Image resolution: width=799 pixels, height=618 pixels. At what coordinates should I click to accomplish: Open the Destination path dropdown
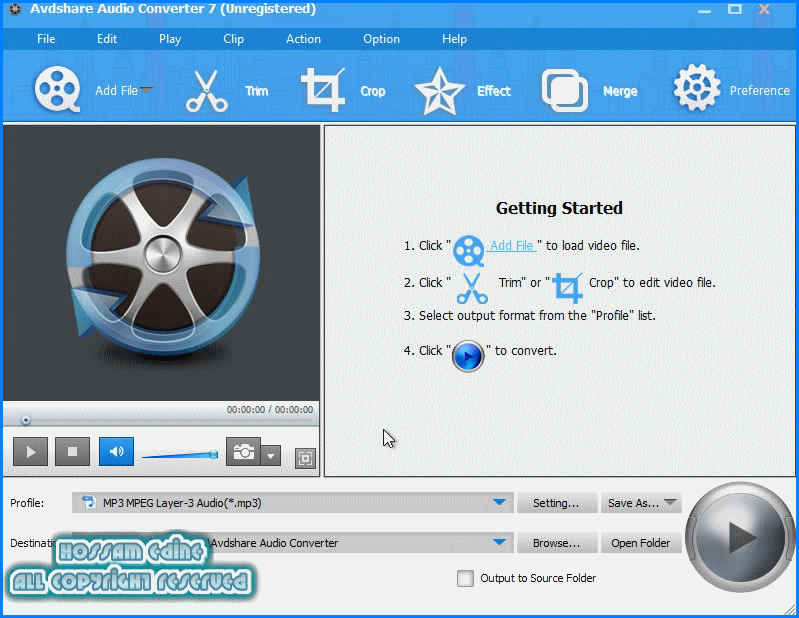coord(499,542)
